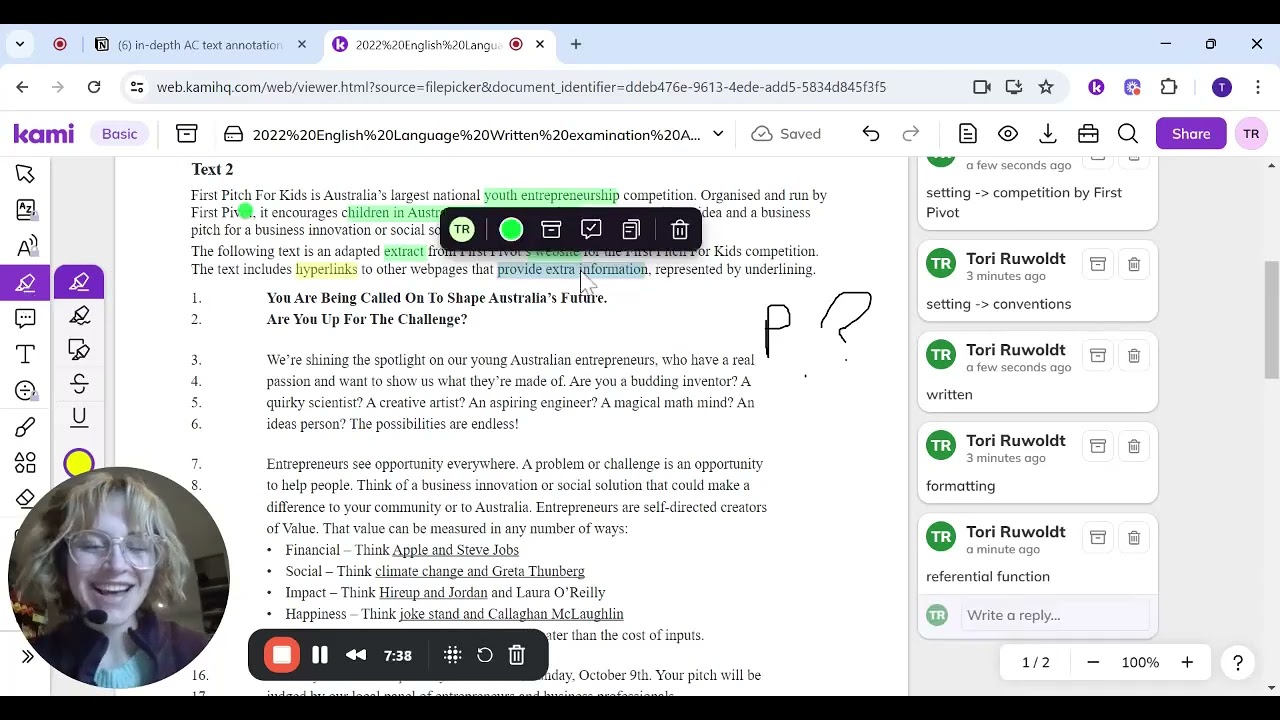1280x720 pixels.
Task: Archive the 'setting -> conventions' comment
Action: [1098, 264]
